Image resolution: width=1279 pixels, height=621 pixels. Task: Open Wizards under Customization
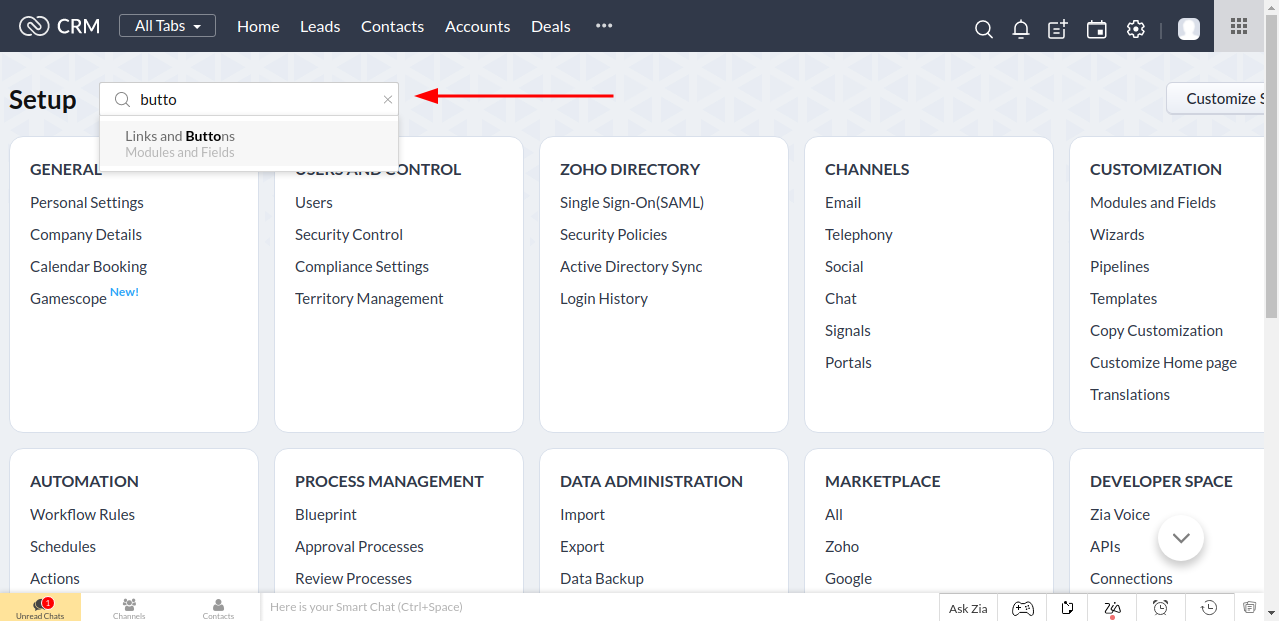point(1117,234)
